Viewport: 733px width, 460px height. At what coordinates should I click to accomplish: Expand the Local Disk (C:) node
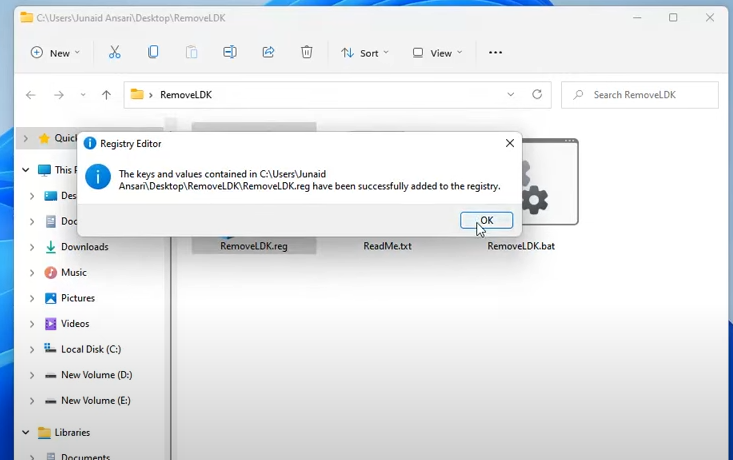tap(32, 350)
